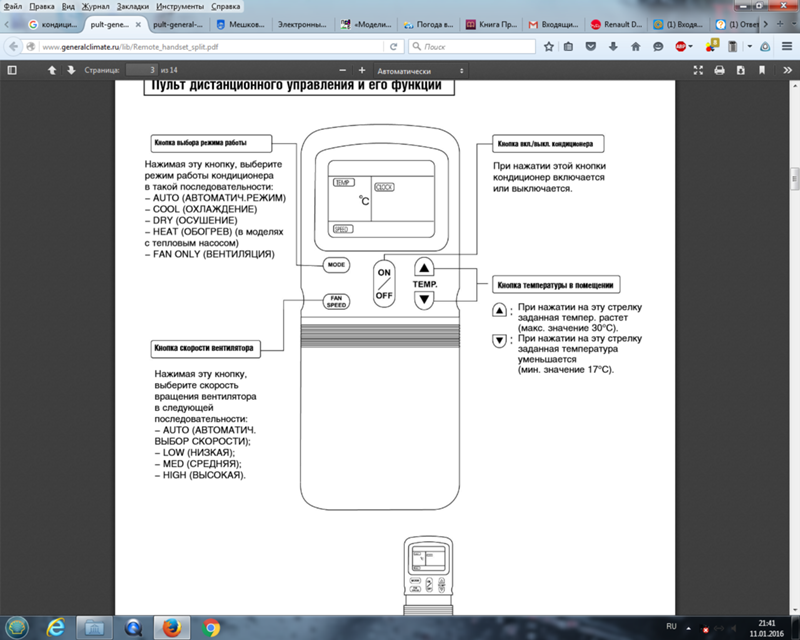Open Google Chrome from the taskbar
Screen dimensions: 800x640
(211, 627)
